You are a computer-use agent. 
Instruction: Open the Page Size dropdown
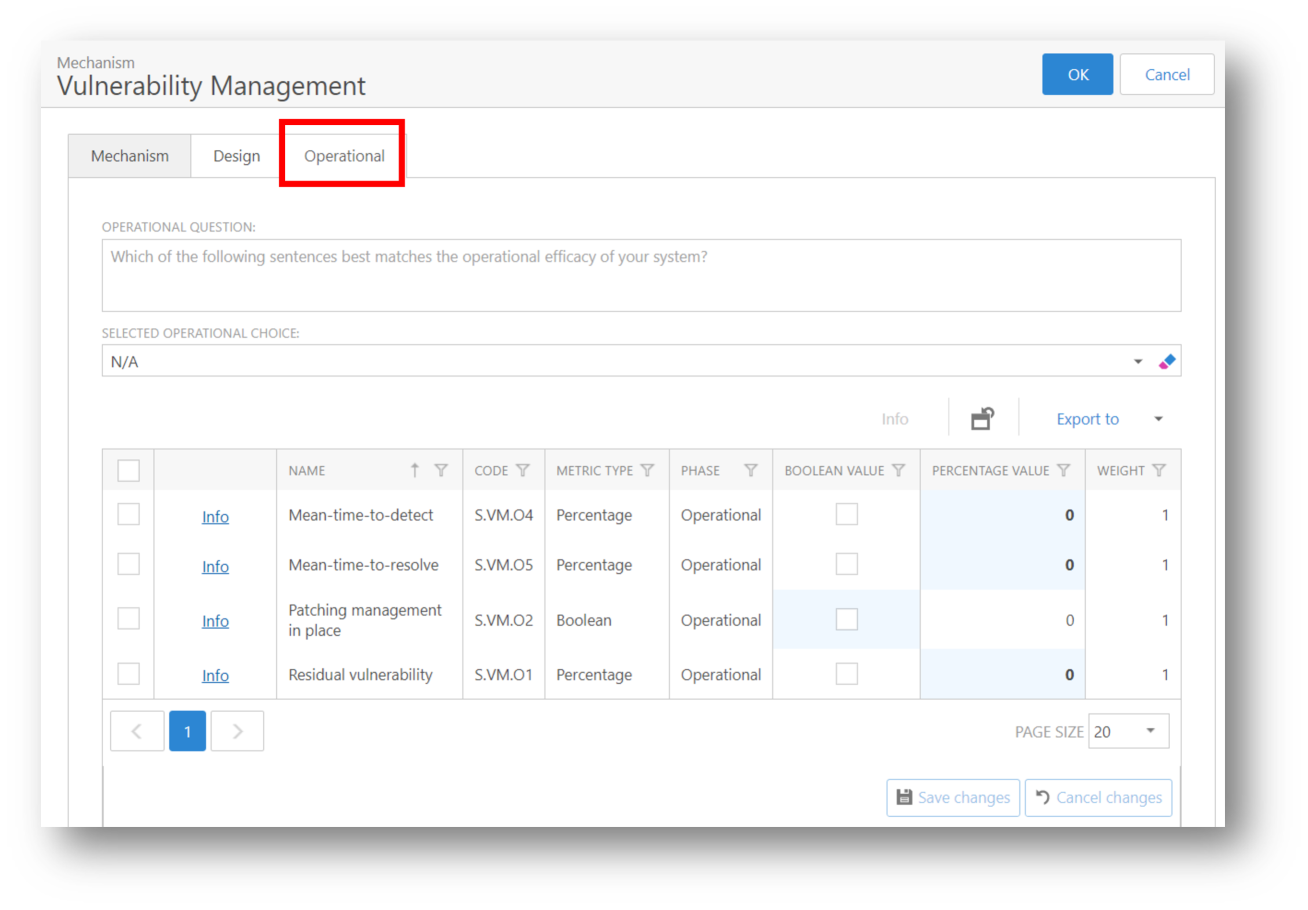click(x=1149, y=731)
